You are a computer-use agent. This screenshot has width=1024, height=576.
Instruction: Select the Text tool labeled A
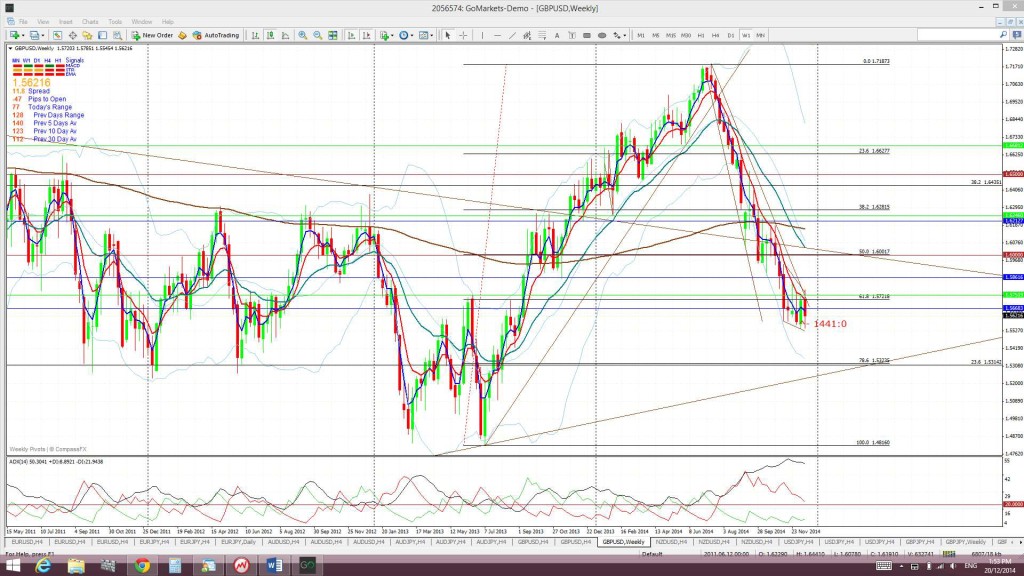(557, 35)
